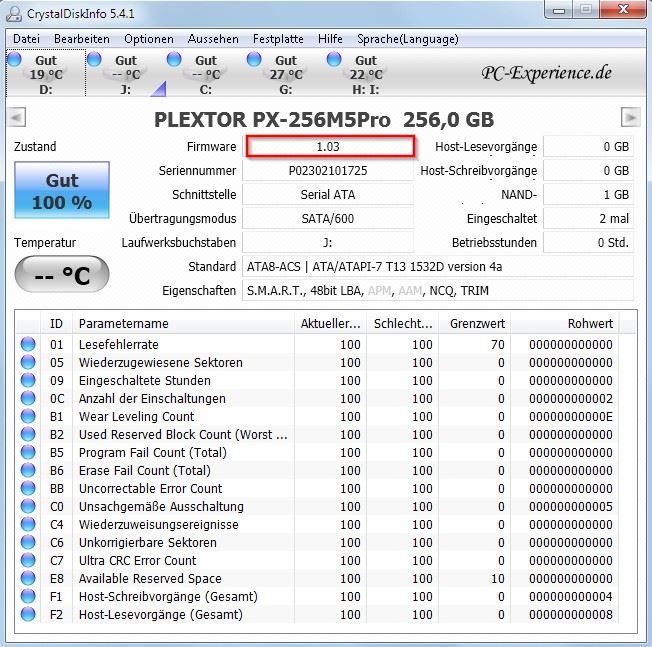Click status orb of Unsachgemäße Ausschaltung row
This screenshot has width=652, height=647.
tap(28, 506)
